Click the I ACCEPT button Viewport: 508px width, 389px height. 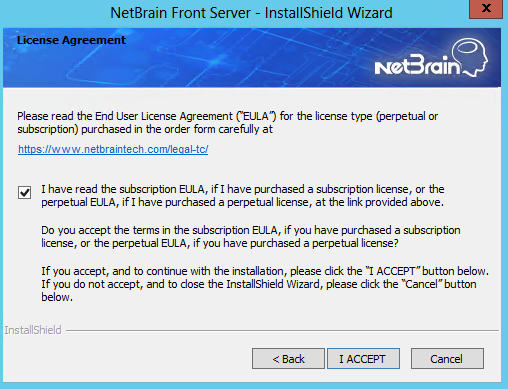click(363, 359)
